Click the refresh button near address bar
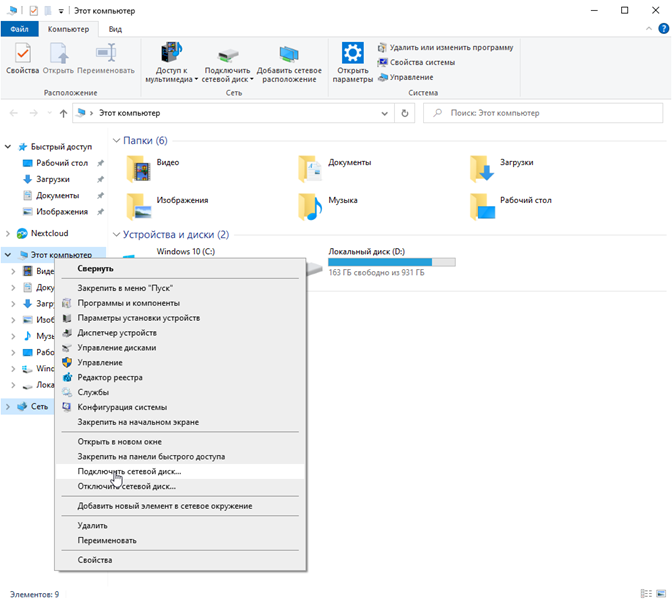Image resolution: width=672 pixels, height=602 pixels. [x=405, y=113]
